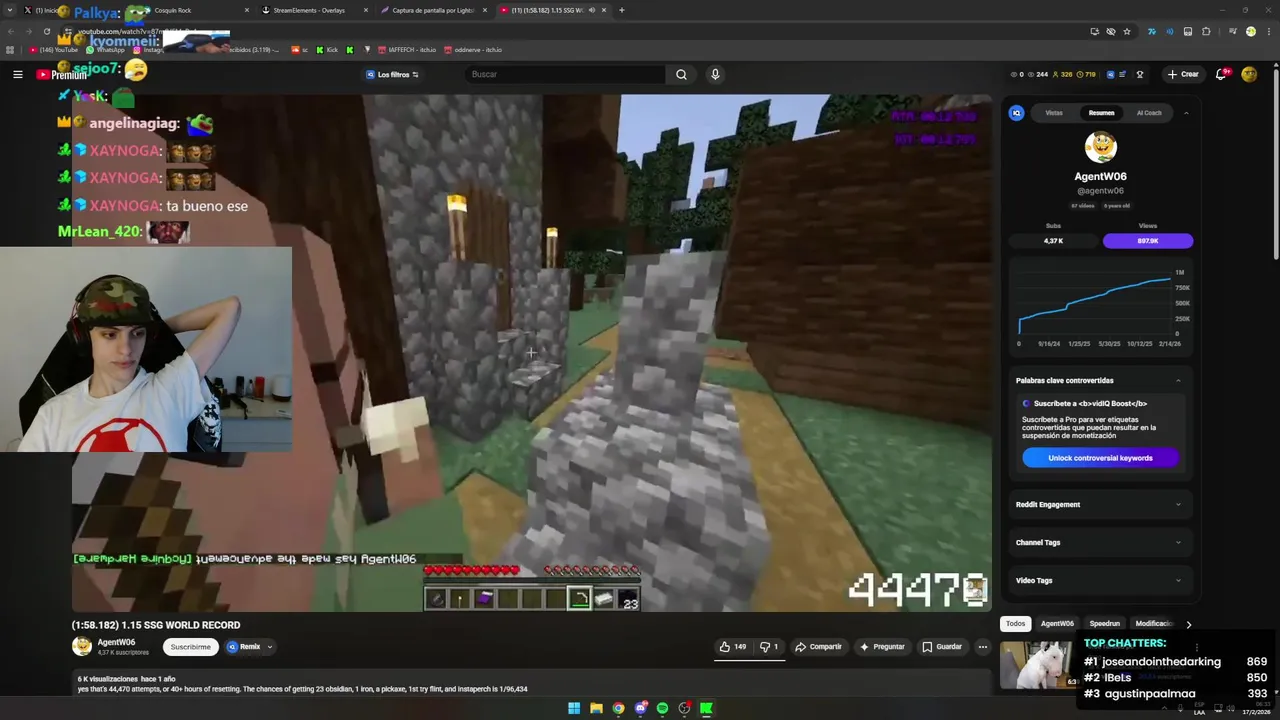Open more actions three-dot menu under video
Viewport: 1280px width, 720px height.
pyautogui.click(x=983, y=647)
